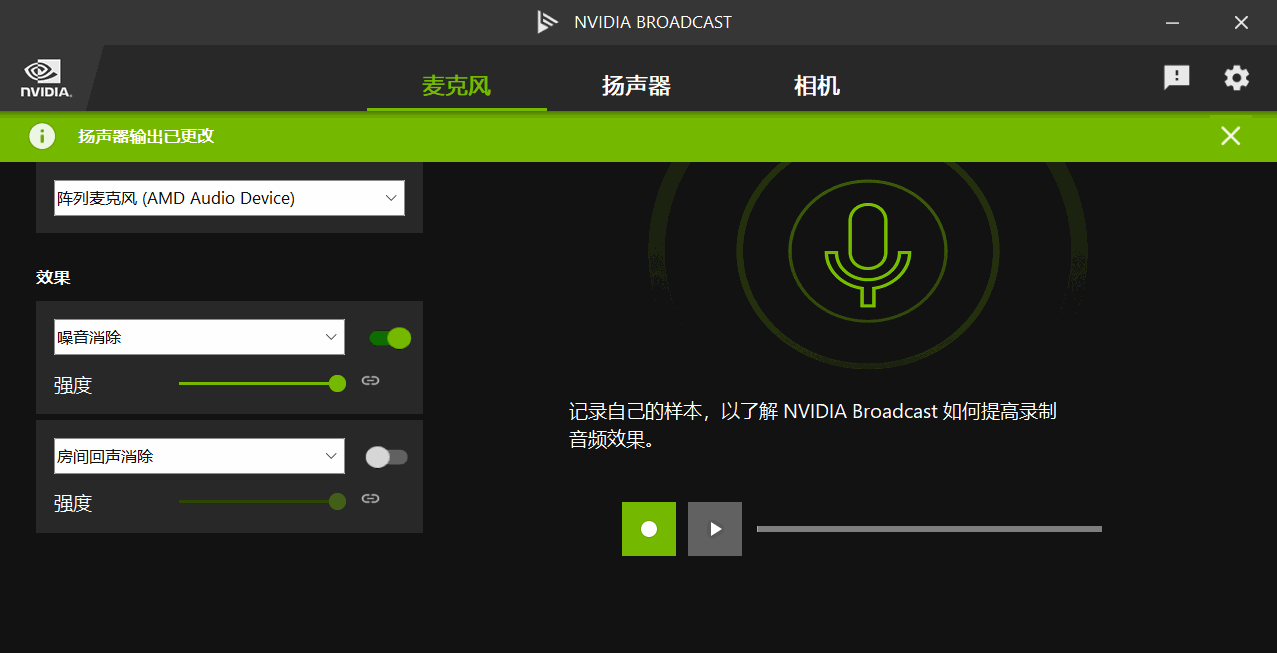Switch to the 相机 tab

pyautogui.click(x=817, y=86)
